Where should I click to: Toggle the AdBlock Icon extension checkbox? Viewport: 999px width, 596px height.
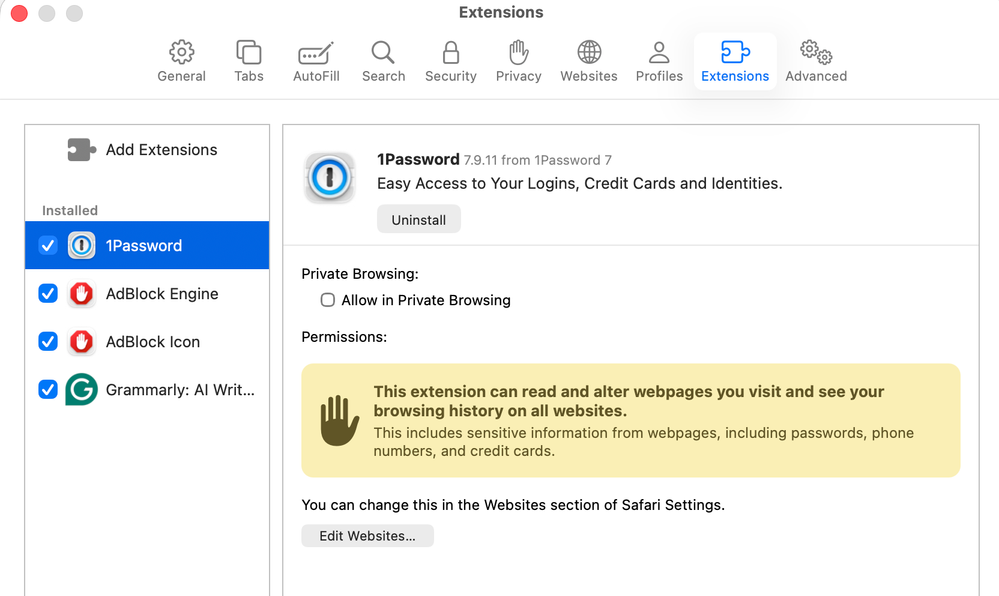(x=48, y=342)
